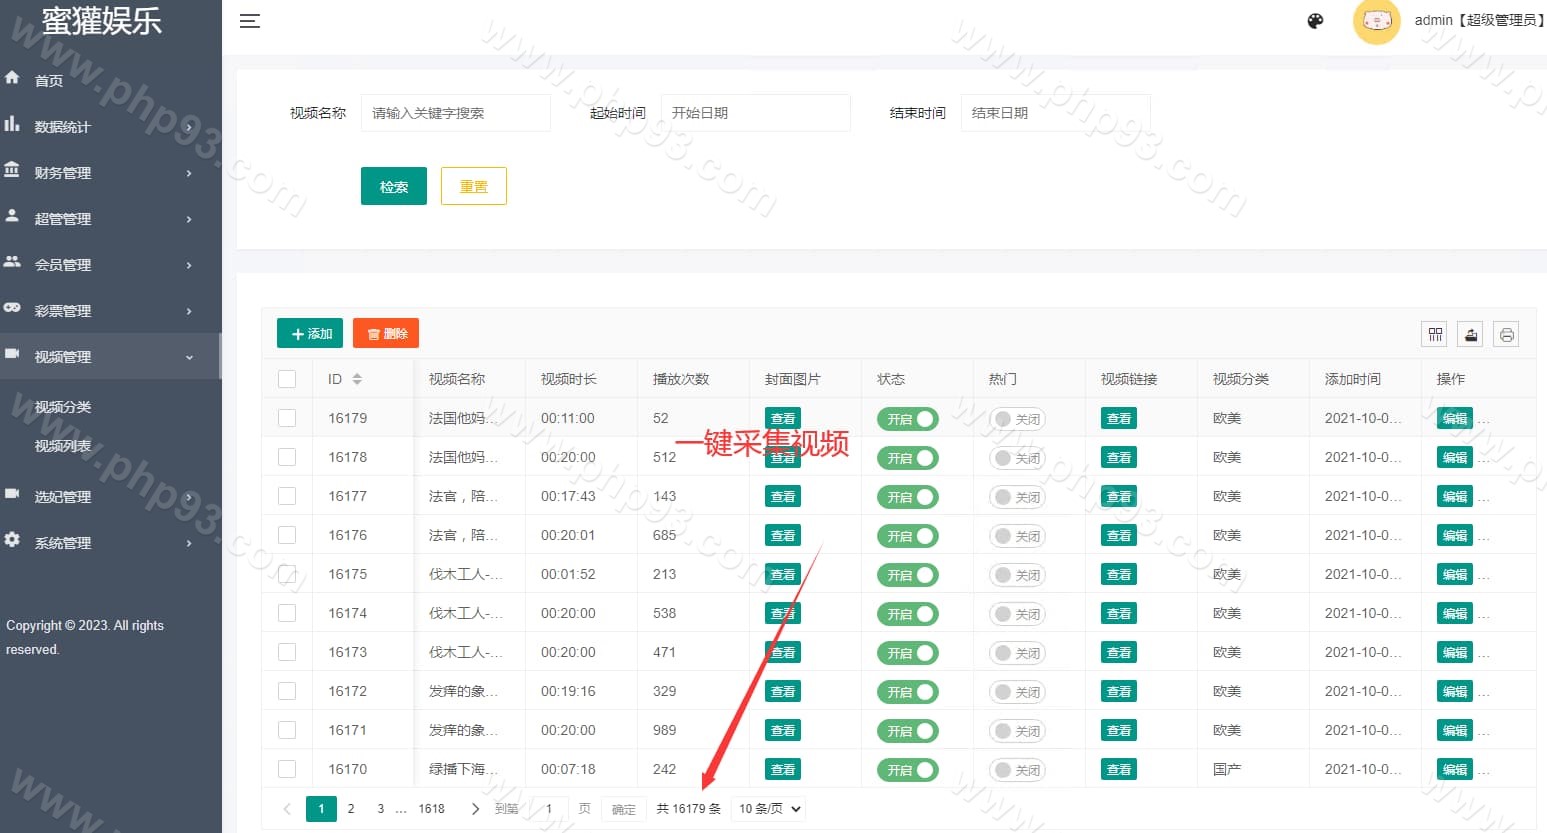
Task: Click the admin avatar picture
Action: (1376, 21)
